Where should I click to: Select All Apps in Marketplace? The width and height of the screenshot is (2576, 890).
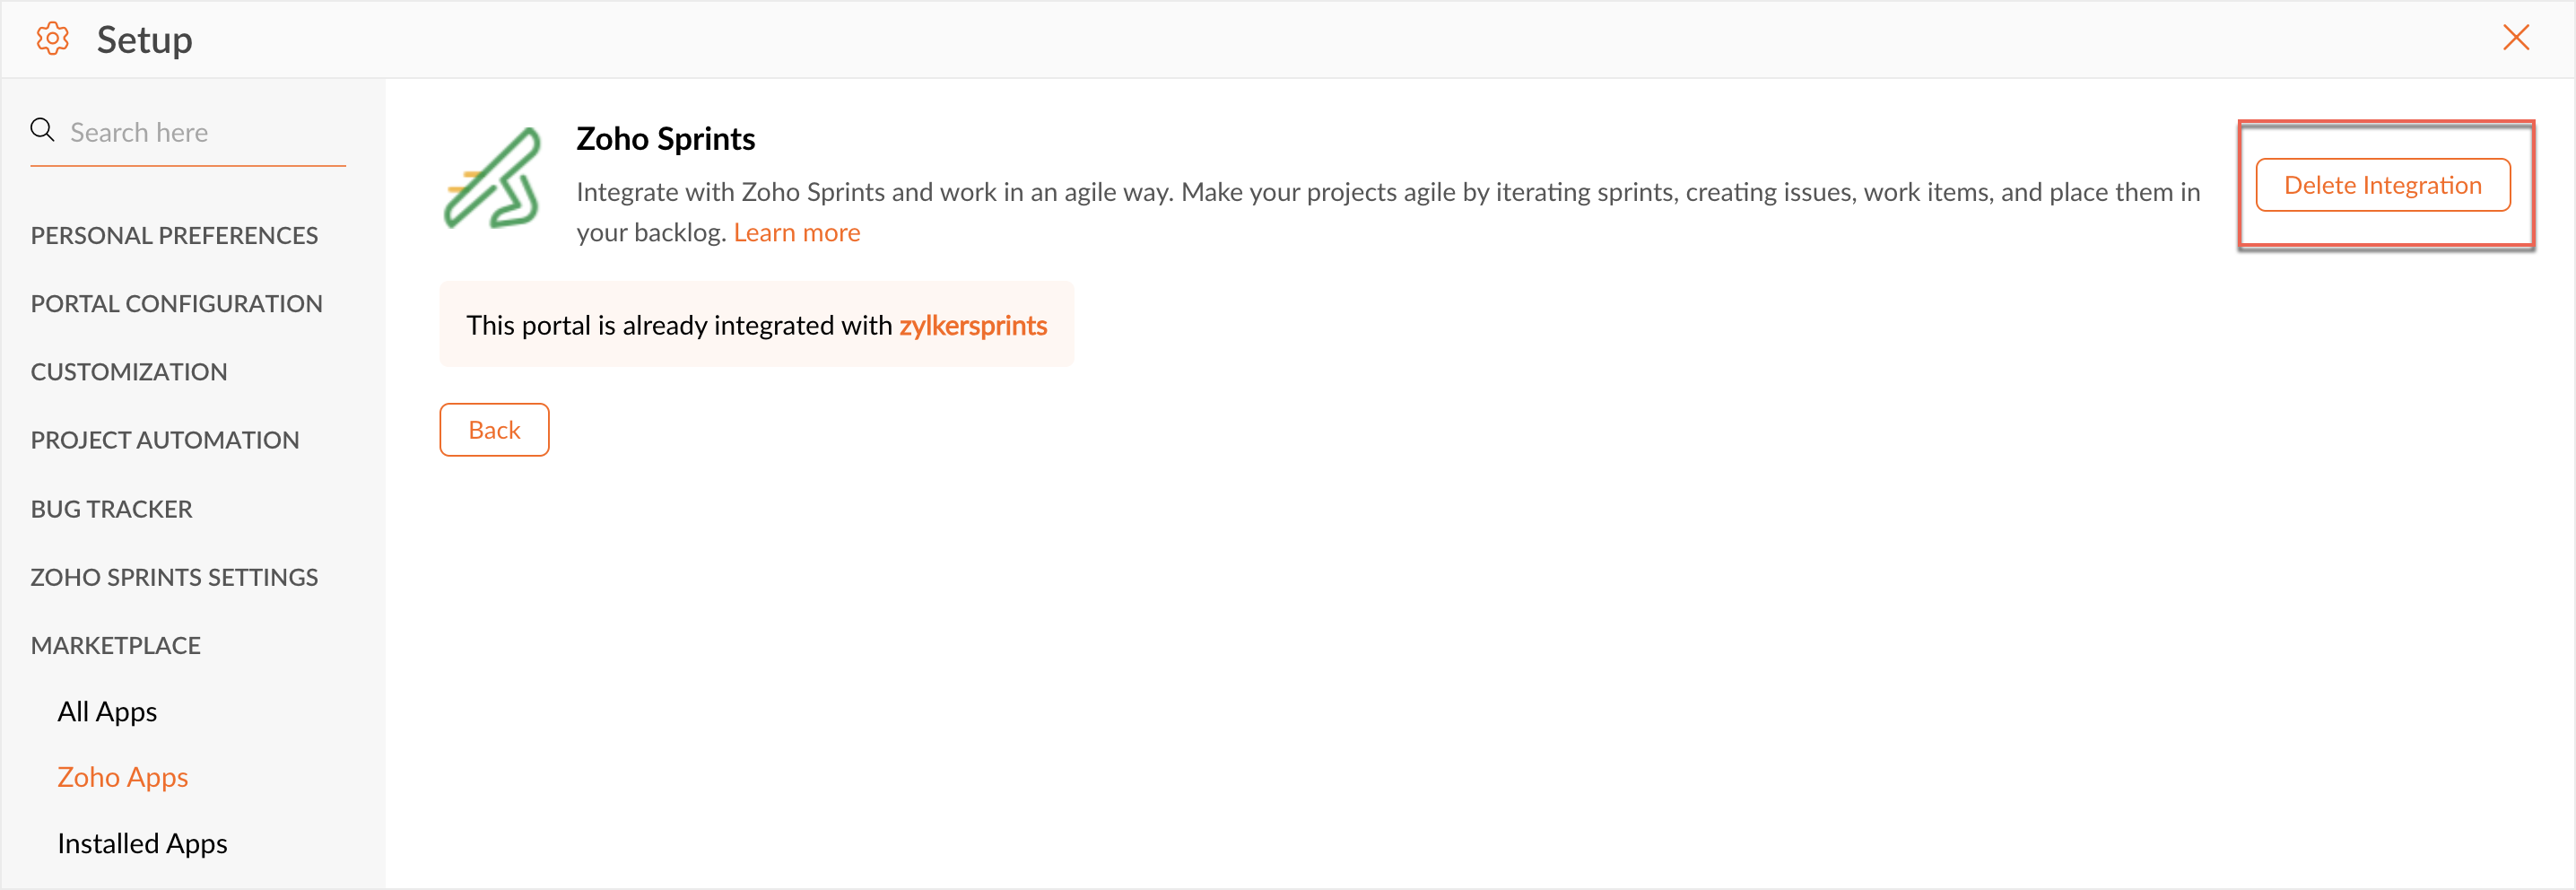click(x=107, y=711)
